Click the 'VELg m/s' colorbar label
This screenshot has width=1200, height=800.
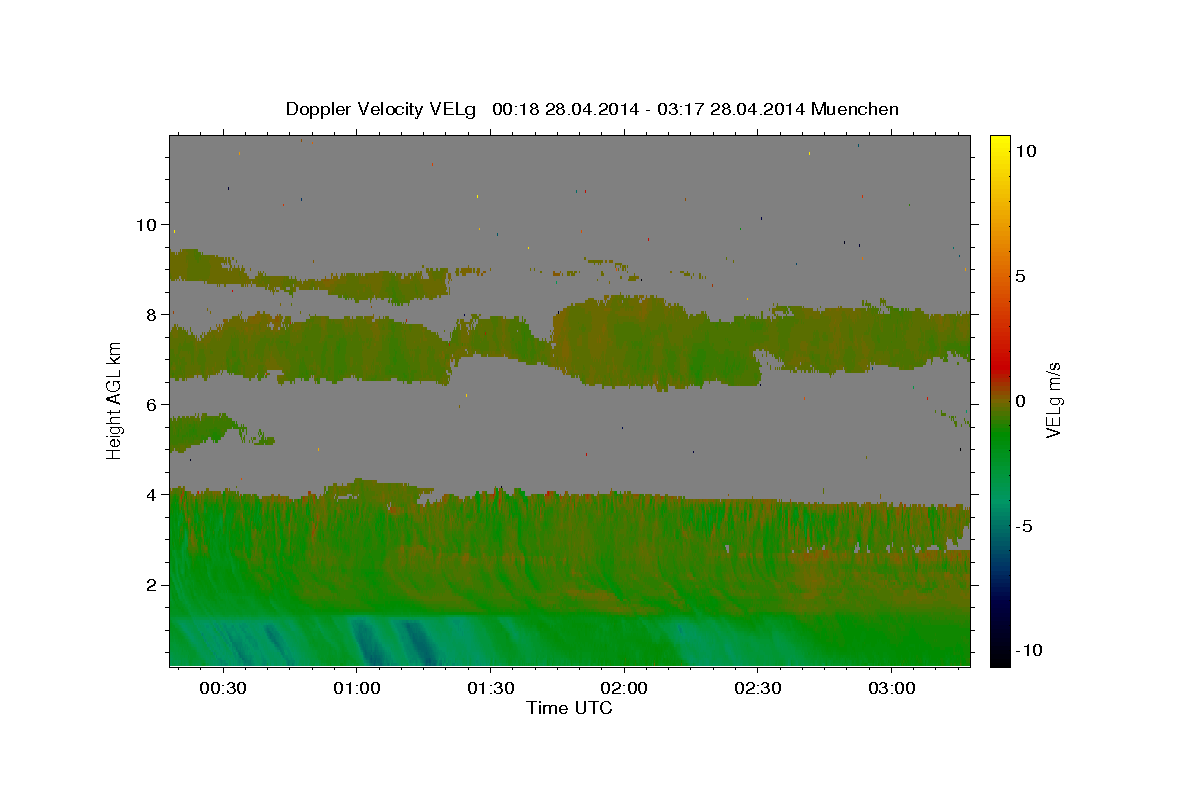coord(1053,400)
